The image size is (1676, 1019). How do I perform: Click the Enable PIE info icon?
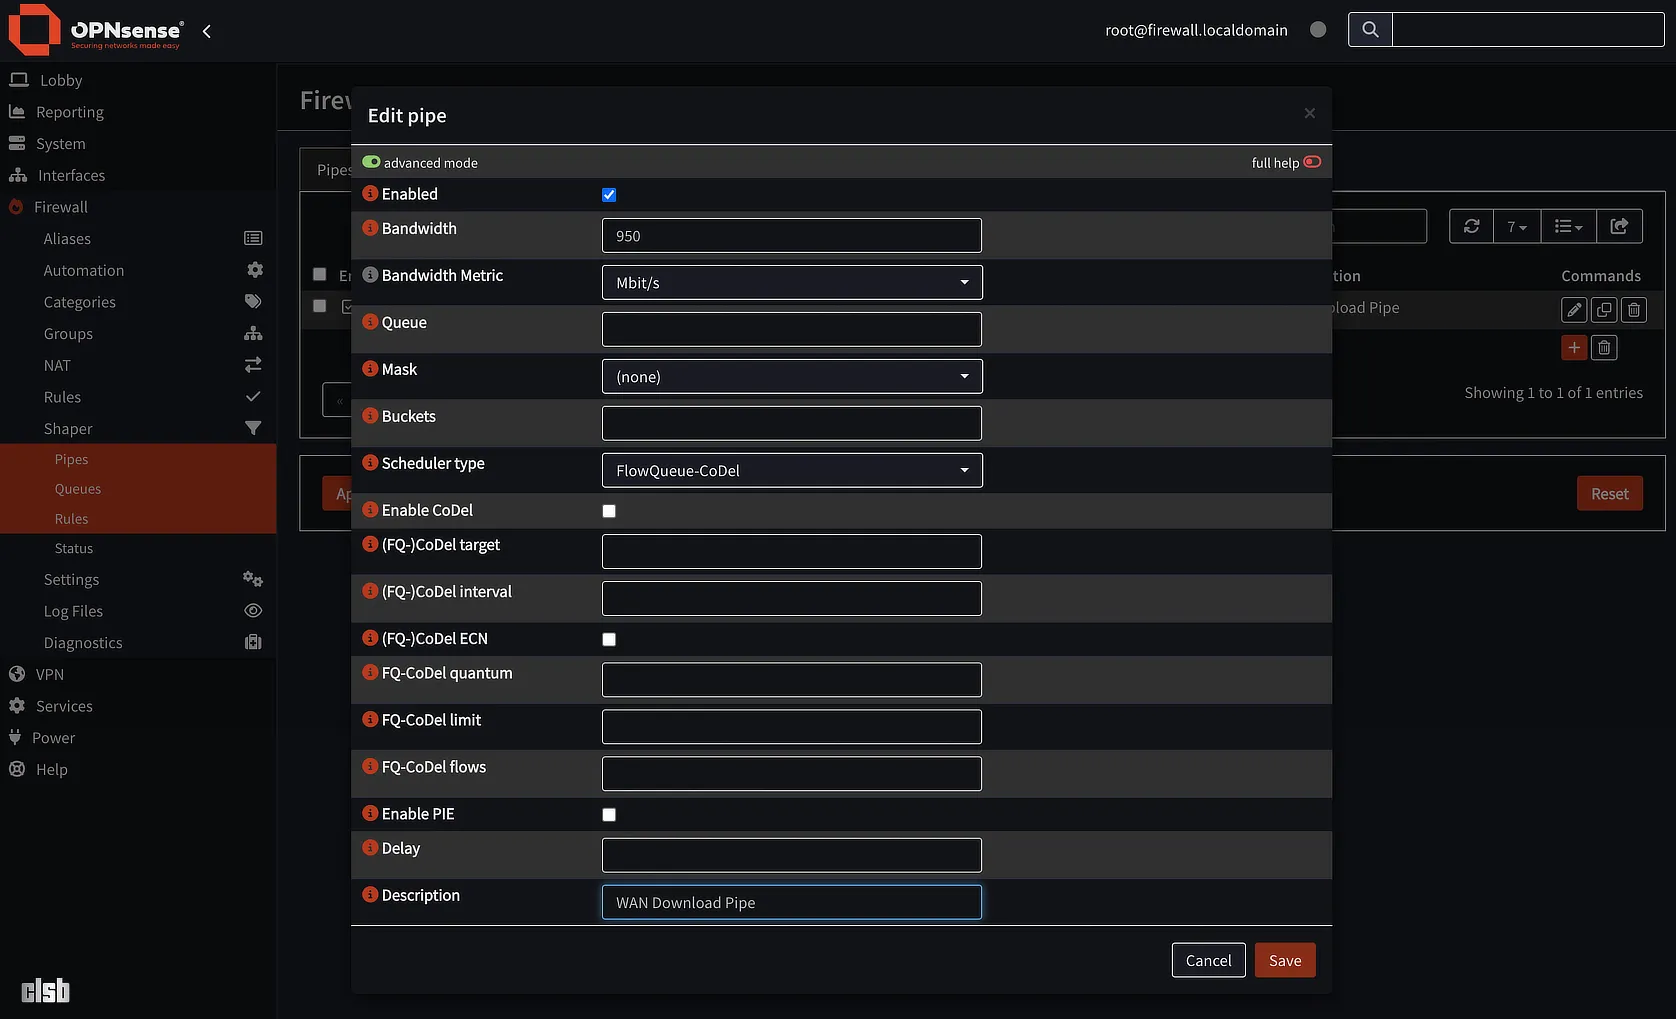pyautogui.click(x=370, y=814)
